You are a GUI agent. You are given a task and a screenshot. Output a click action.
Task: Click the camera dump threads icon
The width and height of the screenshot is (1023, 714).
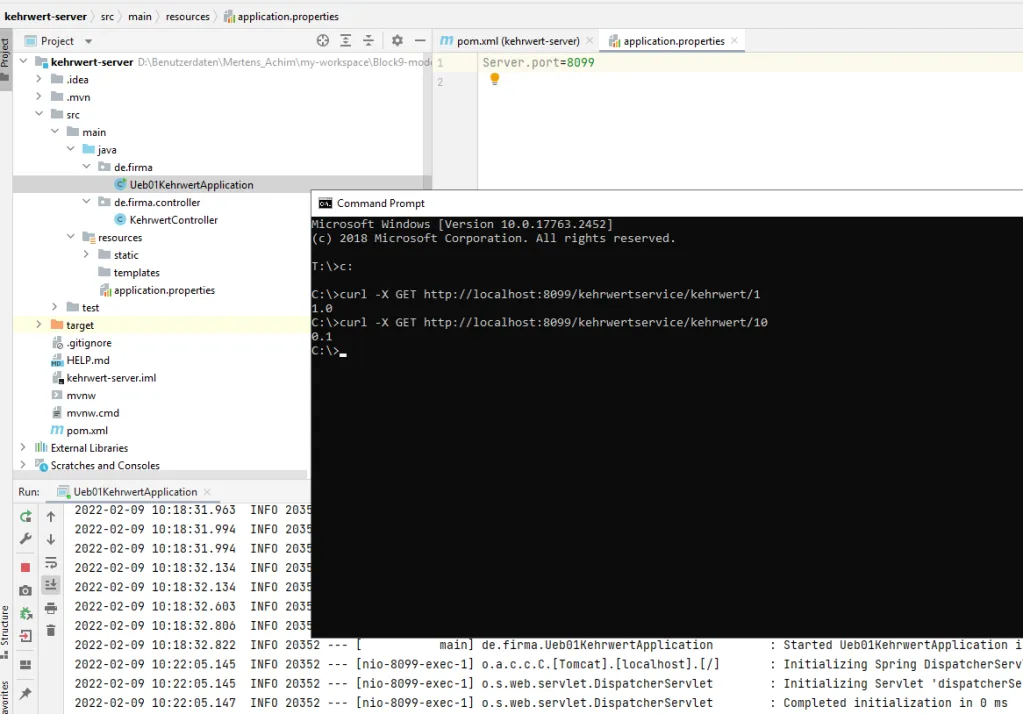coord(25,590)
